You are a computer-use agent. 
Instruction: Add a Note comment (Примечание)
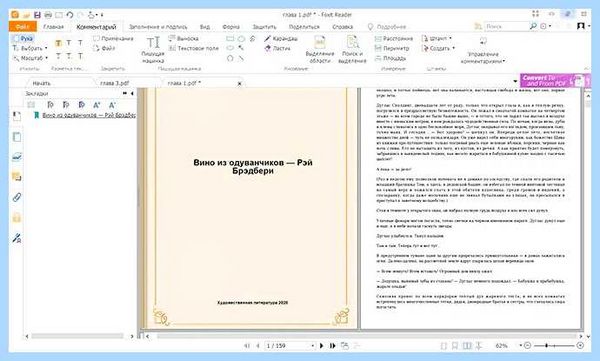pos(113,38)
